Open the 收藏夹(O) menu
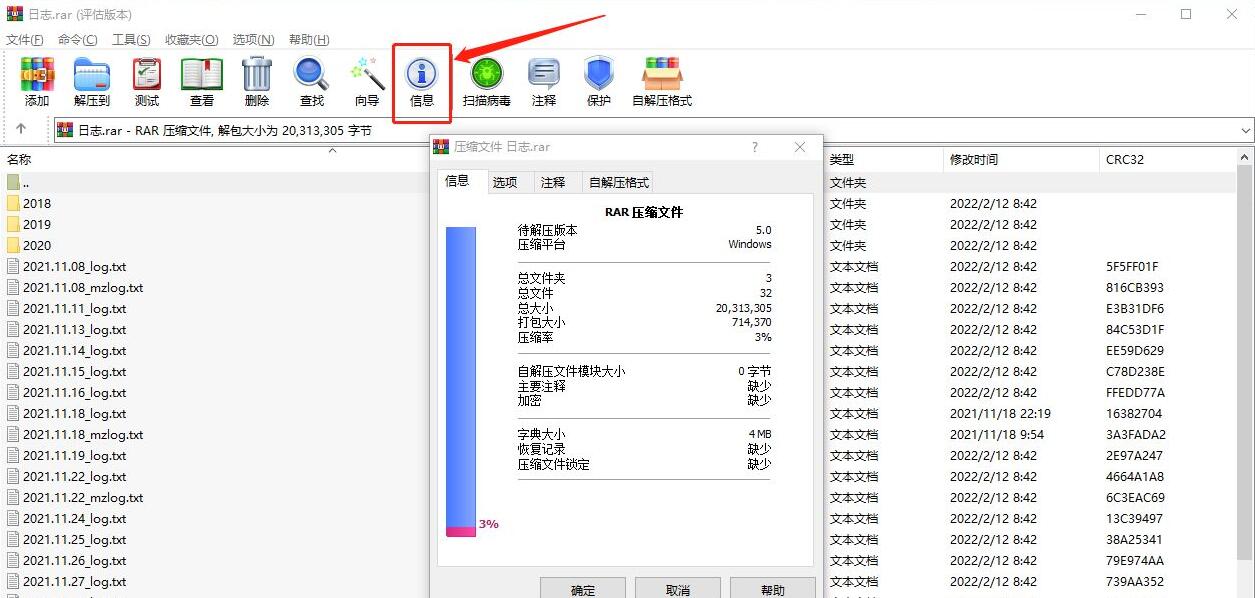Image resolution: width=1255 pixels, height=598 pixels. tap(192, 40)
